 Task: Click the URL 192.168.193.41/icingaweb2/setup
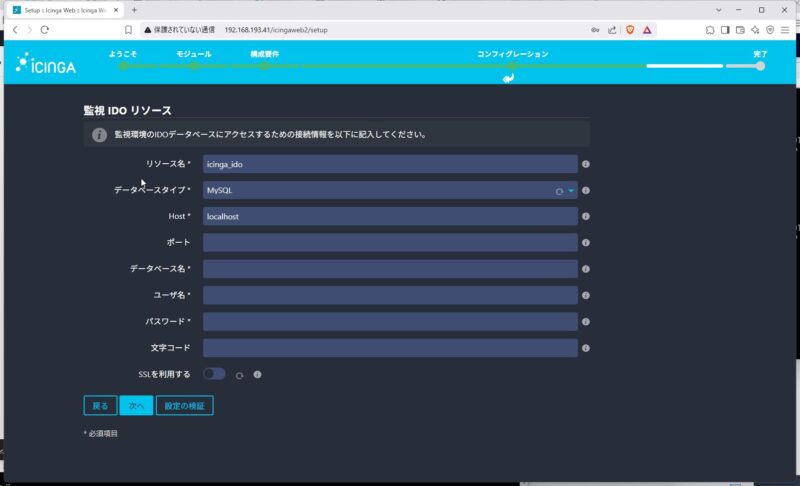click(276, 30)
